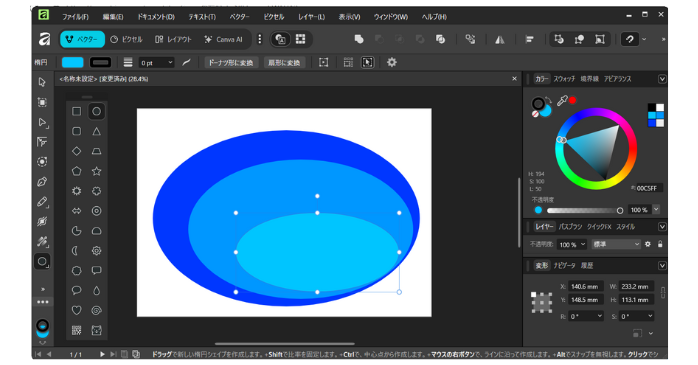Viewport: 698px width, 365px height.
Task: Select the Pen tool
Action: click(42, 182)
